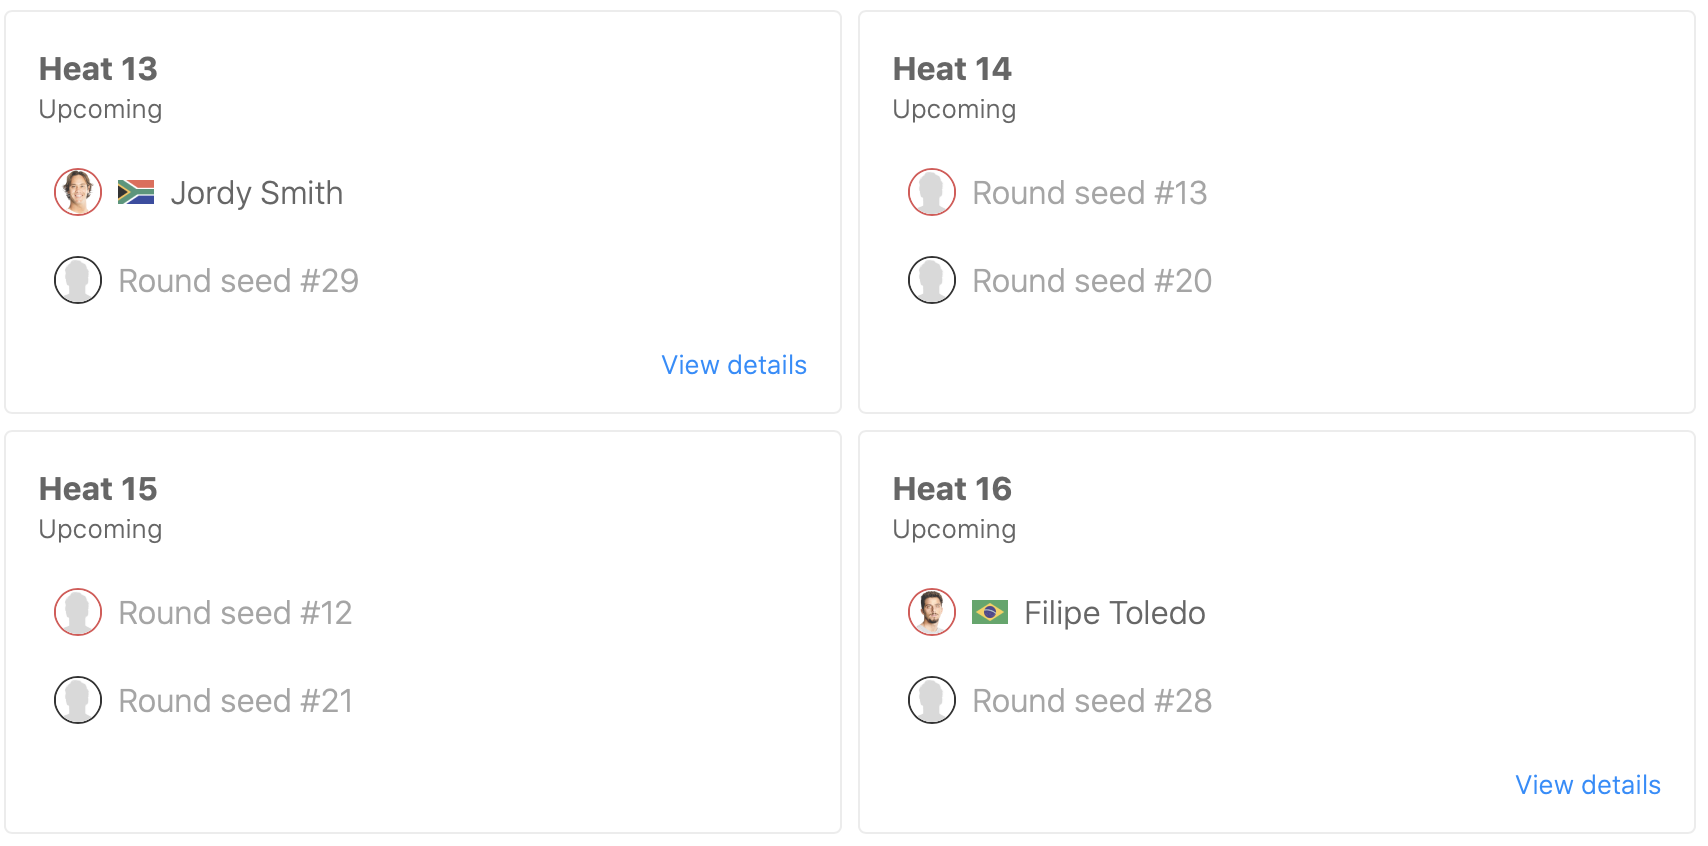Click Filipe Toledo's avatar photo
Viewport: 1708px width, 846px height.
pos(932,612)
